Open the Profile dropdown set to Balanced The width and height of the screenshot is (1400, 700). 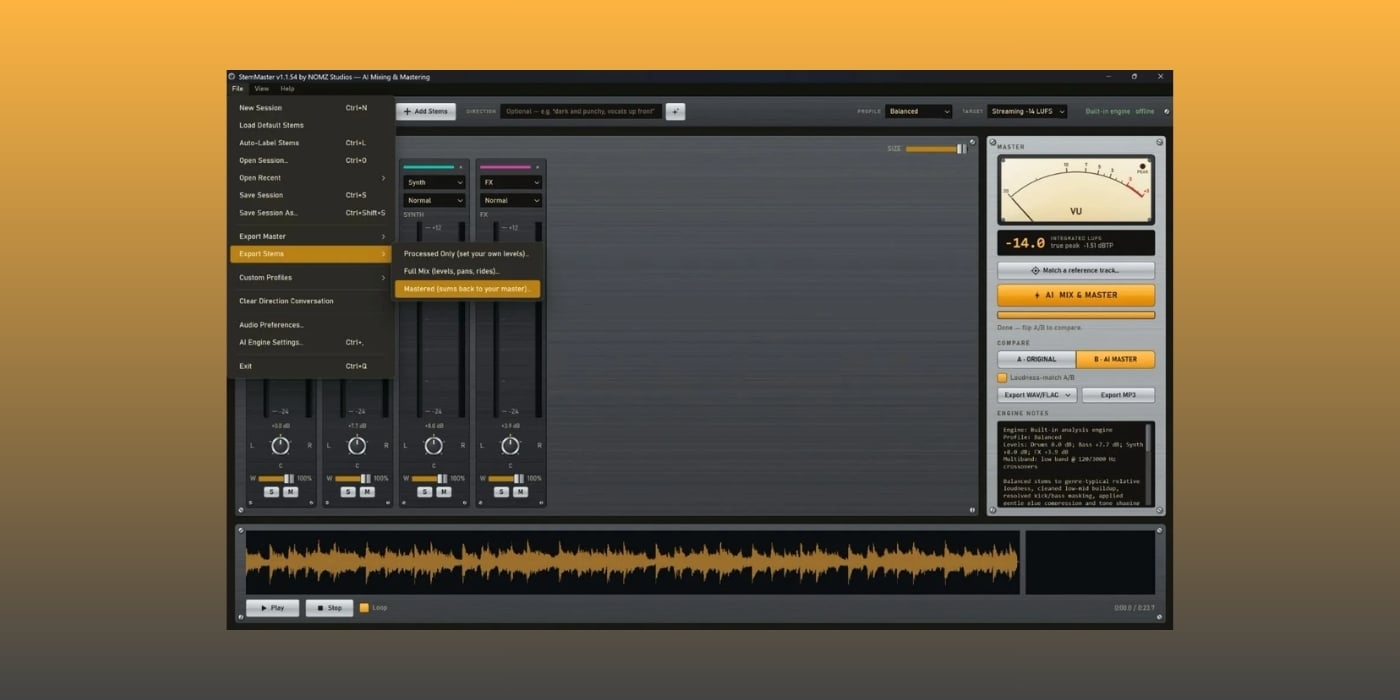click(918, 111)
